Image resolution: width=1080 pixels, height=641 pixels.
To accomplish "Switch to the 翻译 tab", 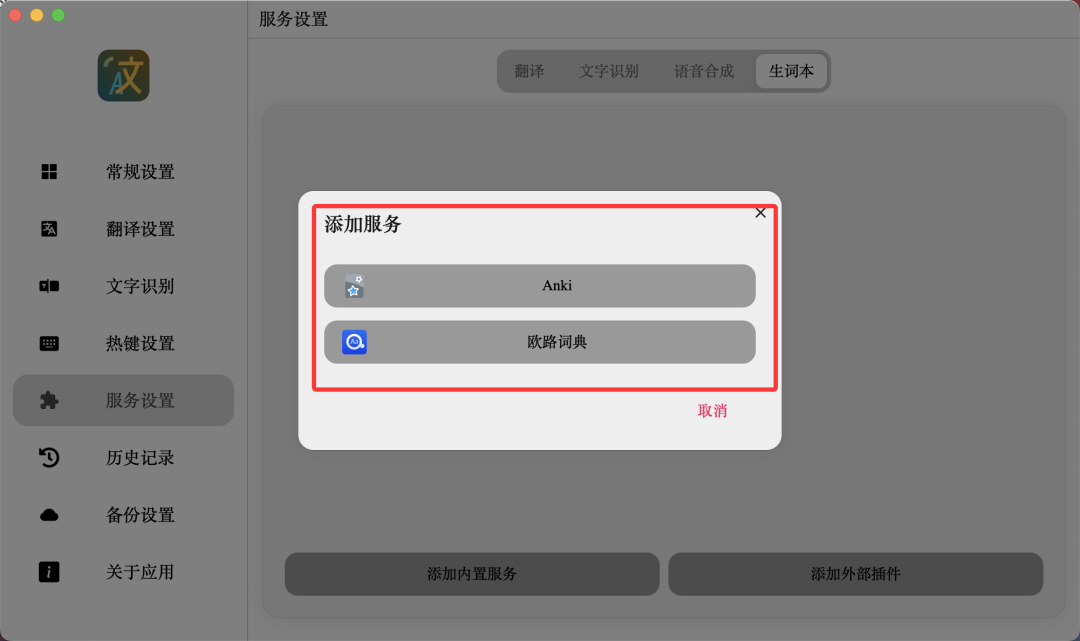I will pyautogui.click(x=529, y=71).
